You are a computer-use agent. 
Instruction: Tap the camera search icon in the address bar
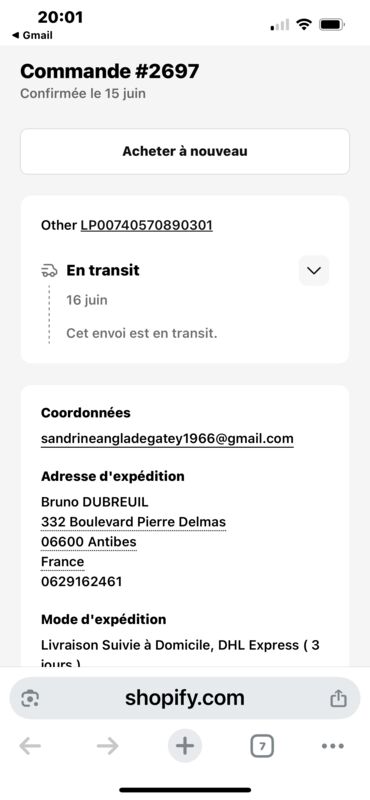pyautogui.click(x=30, y=698)
